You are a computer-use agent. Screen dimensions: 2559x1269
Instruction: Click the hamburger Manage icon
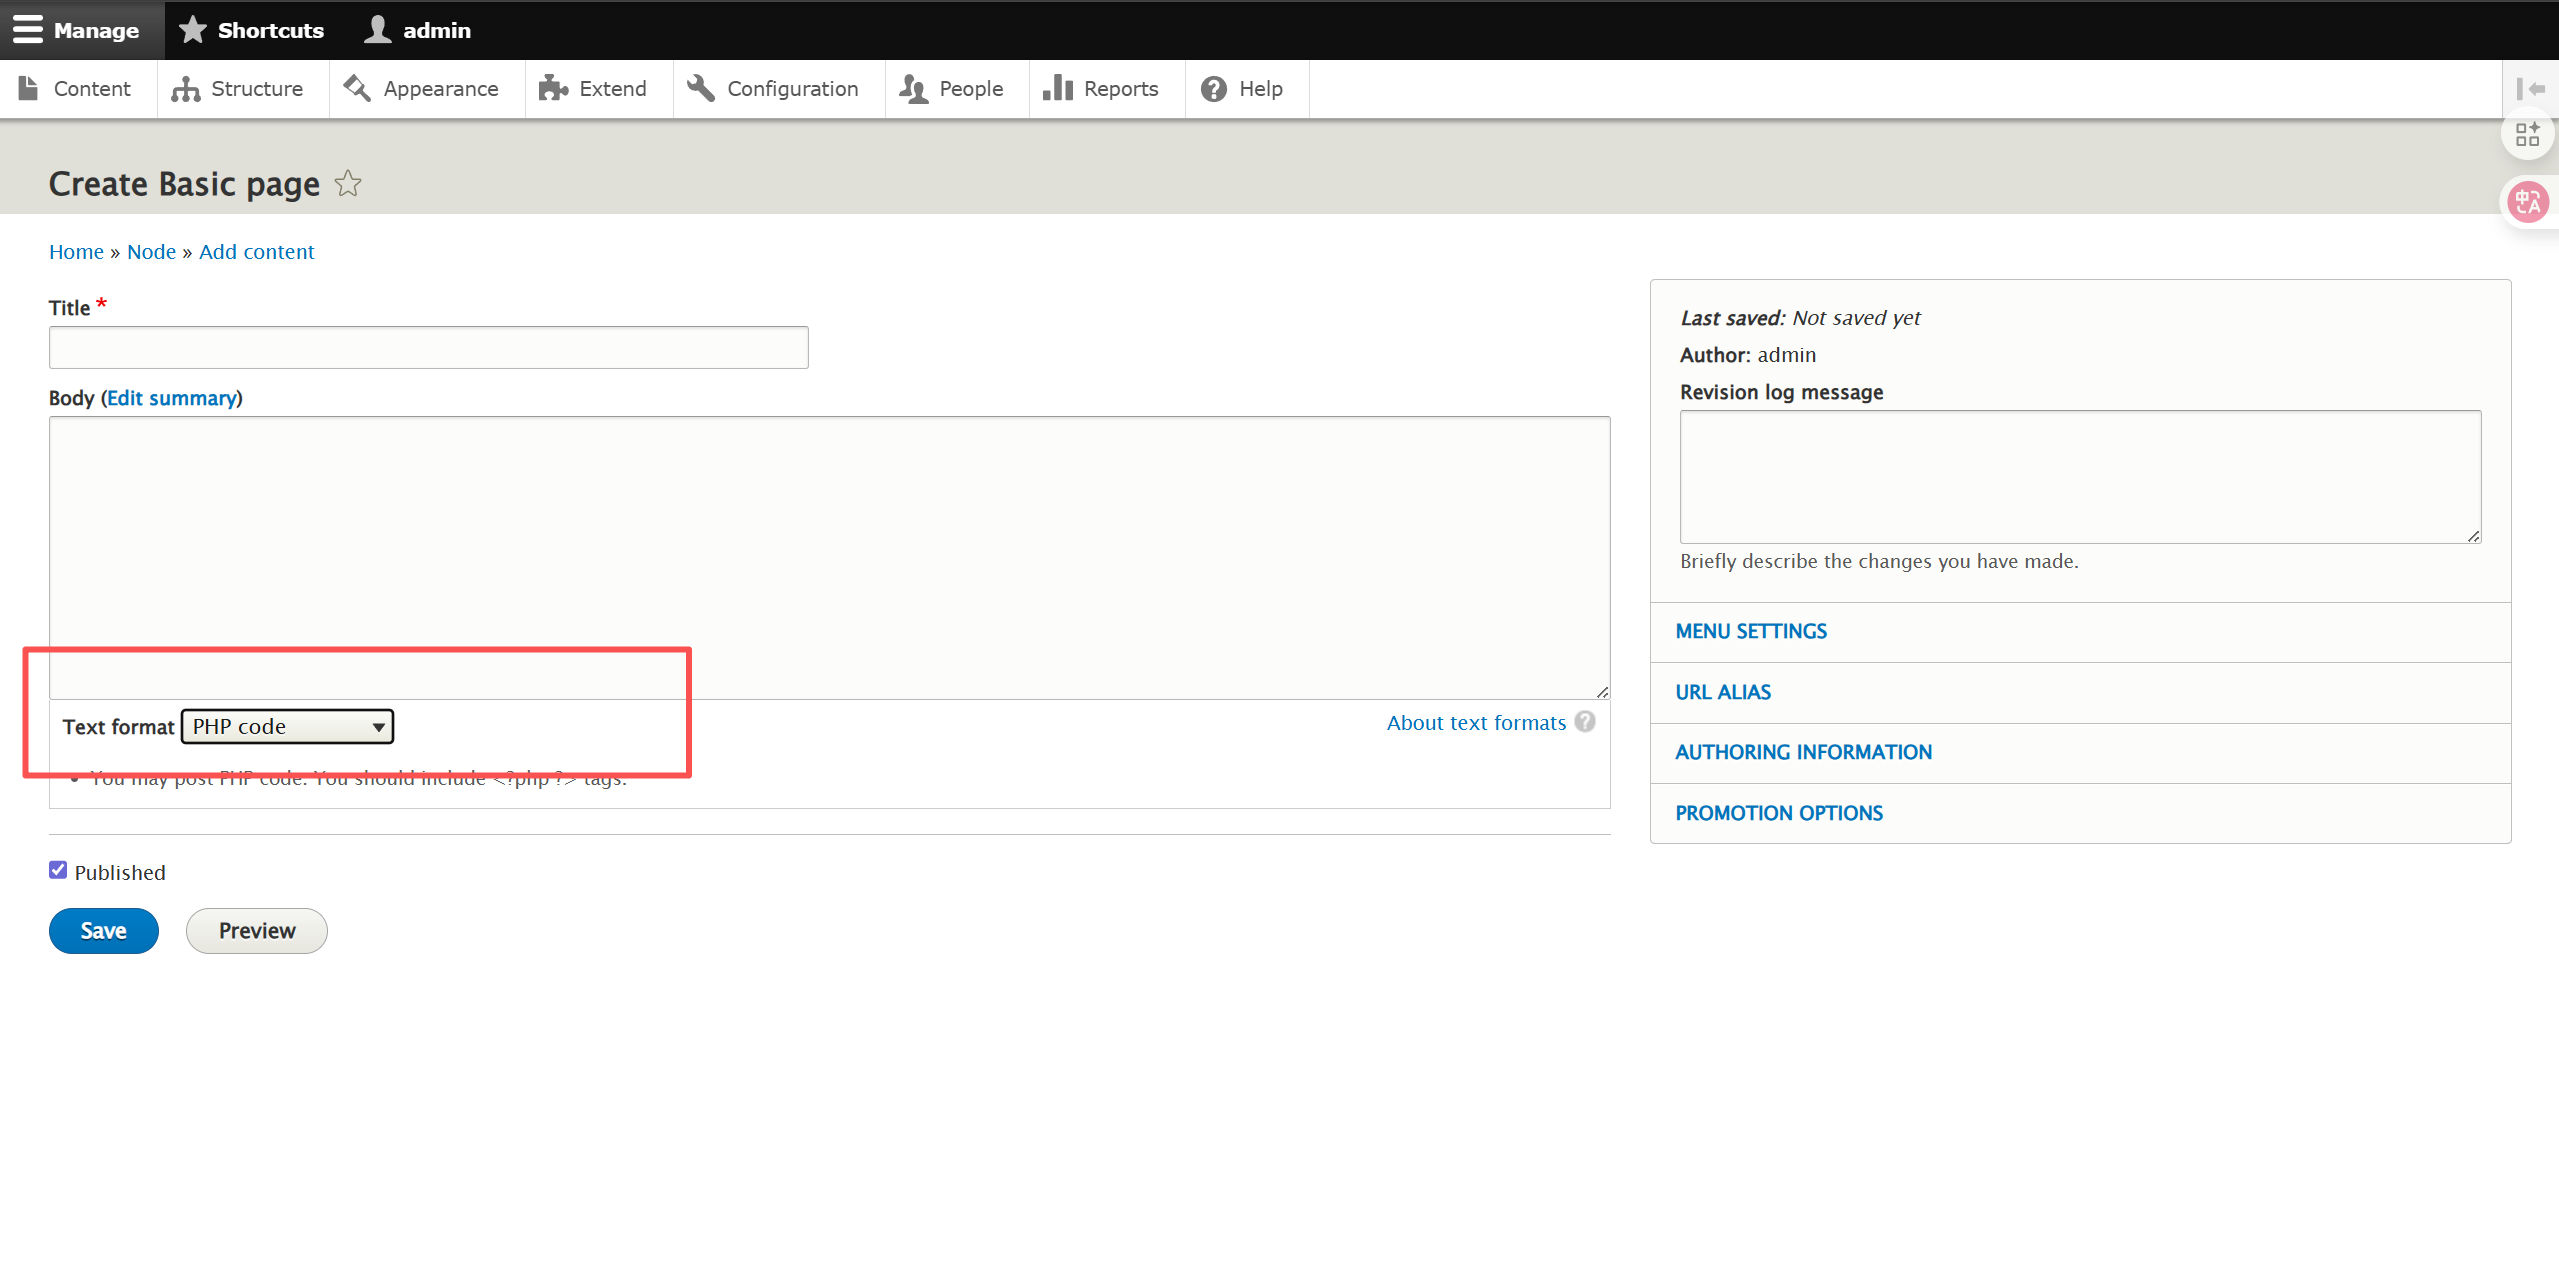coord(28,30)
